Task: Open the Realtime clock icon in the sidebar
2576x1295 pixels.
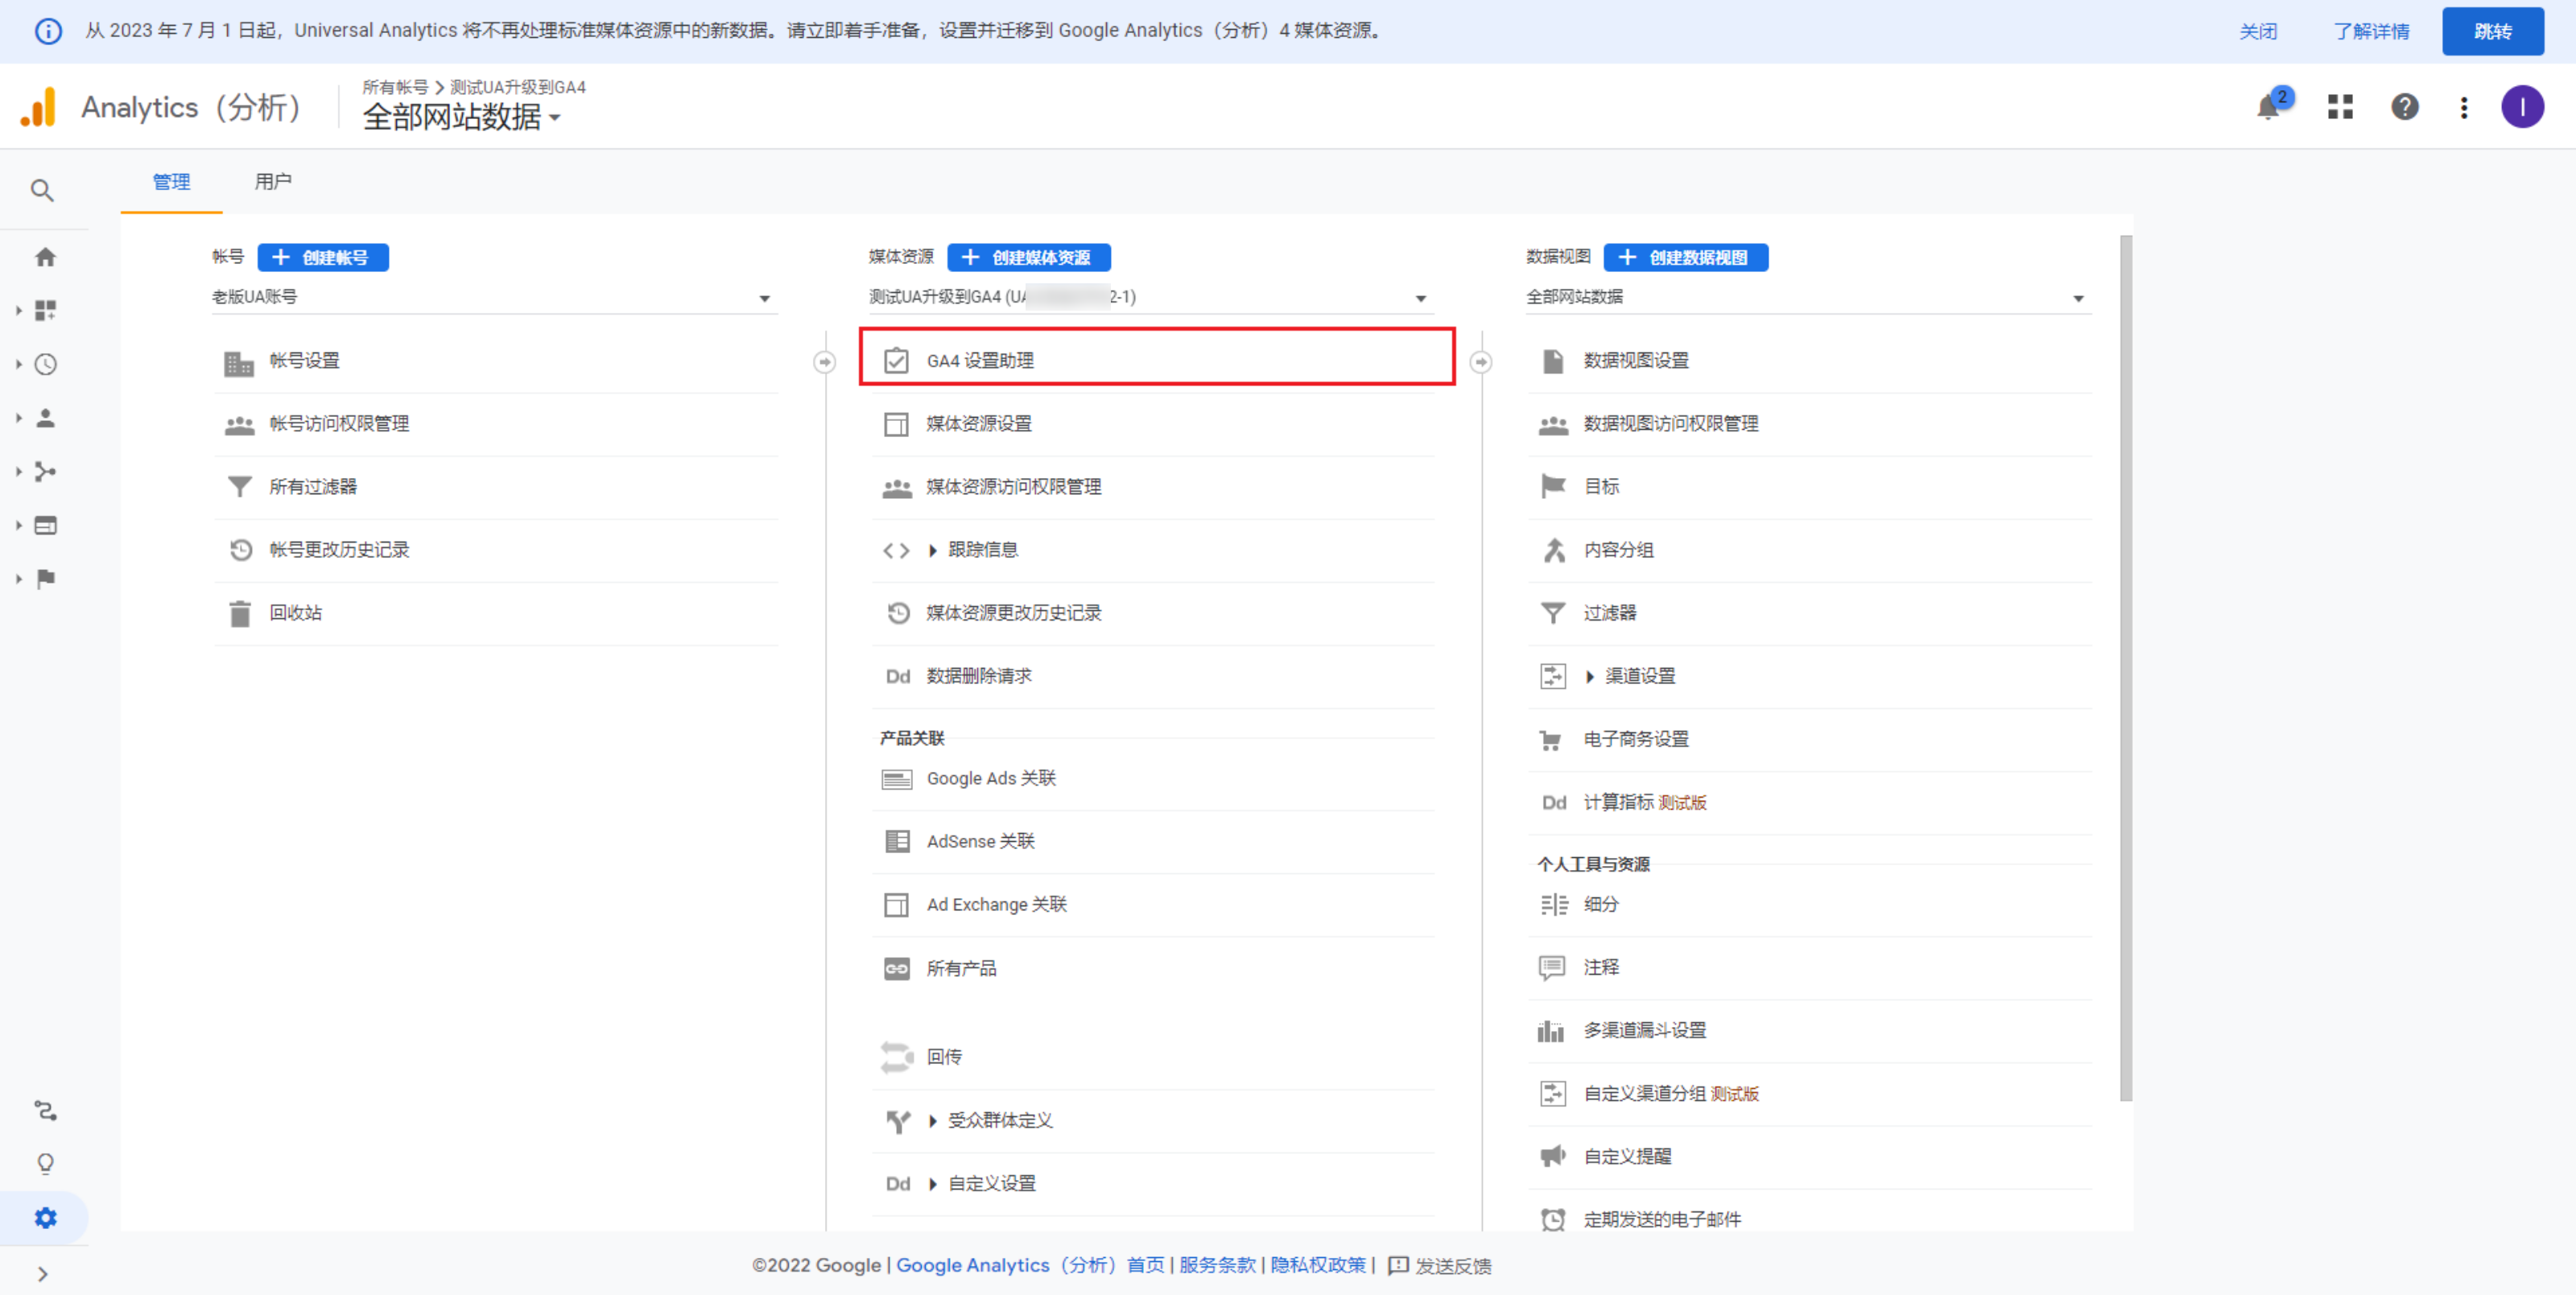Action: pos(45,365)
